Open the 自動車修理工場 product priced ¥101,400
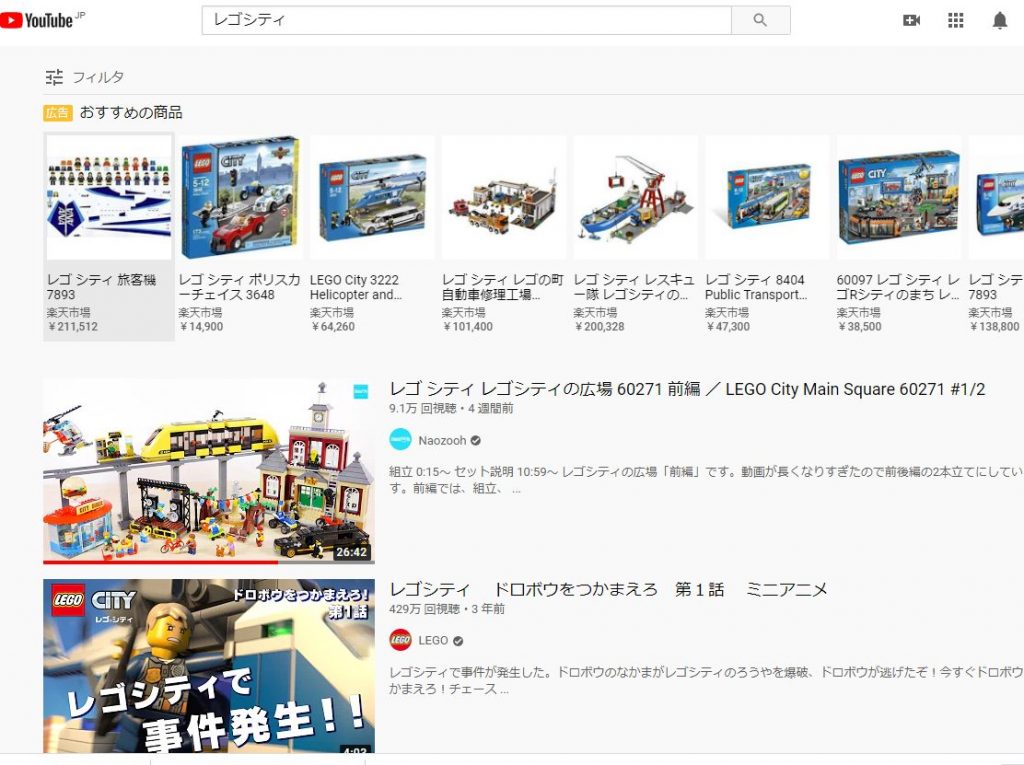The width and height of the screenshot is (1024, 765). 503,198
